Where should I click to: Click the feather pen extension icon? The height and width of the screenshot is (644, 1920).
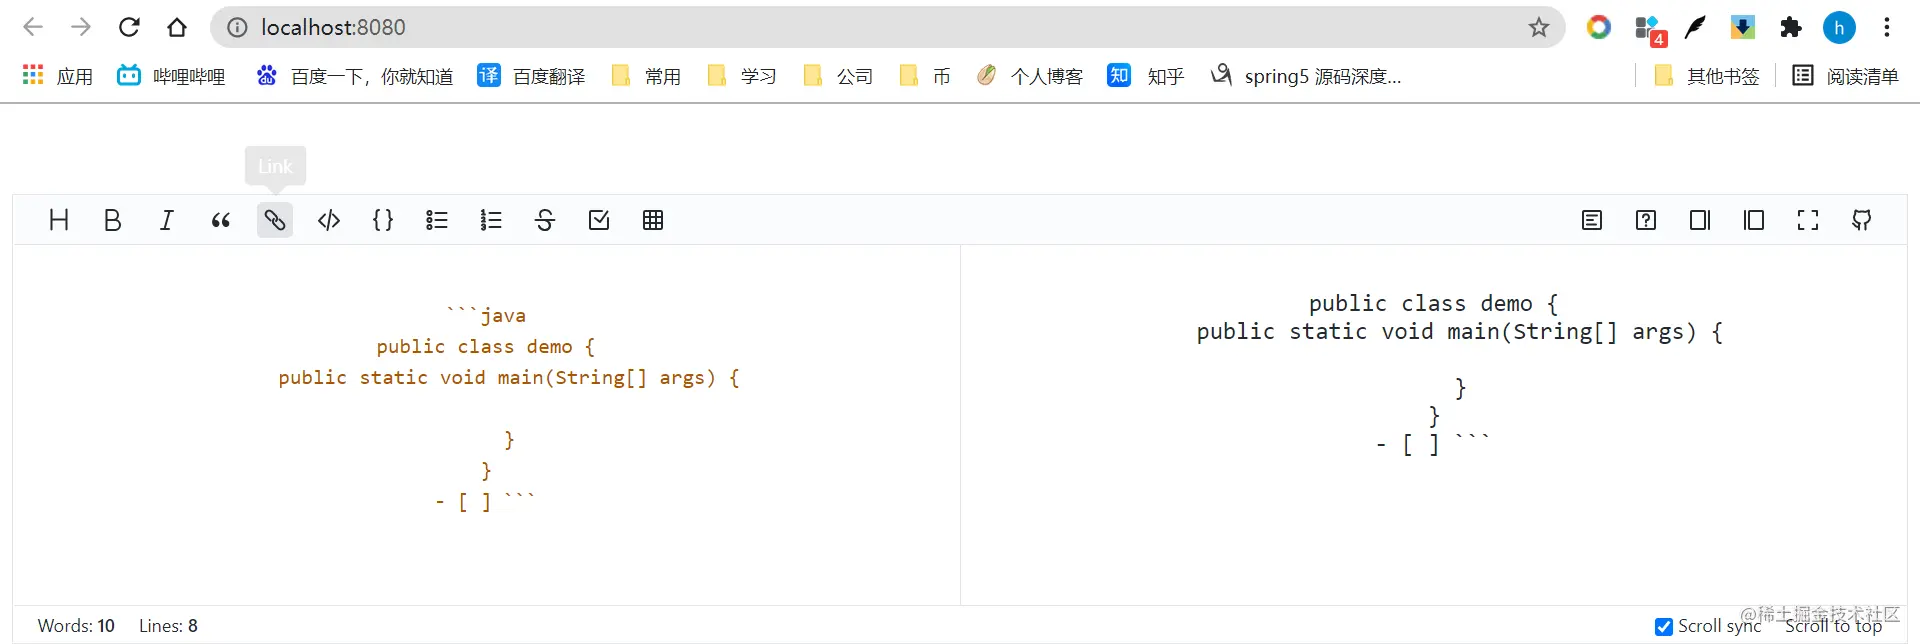point(1695,27)
